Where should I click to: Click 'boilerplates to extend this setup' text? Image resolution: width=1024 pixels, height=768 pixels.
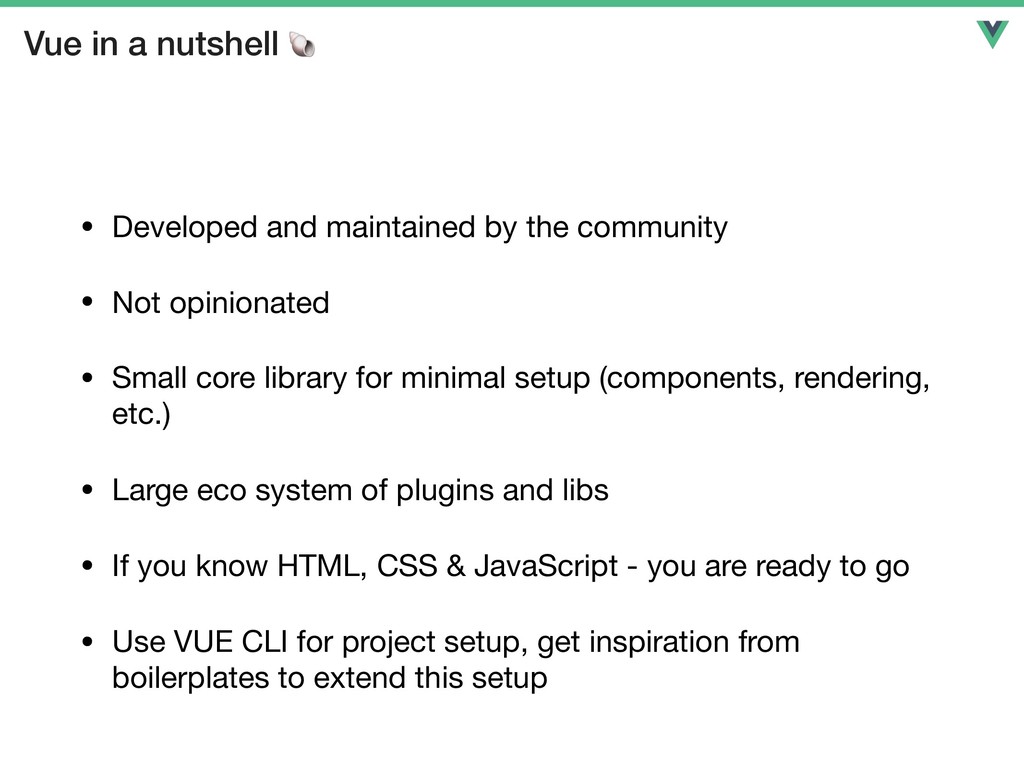point(329,678)
